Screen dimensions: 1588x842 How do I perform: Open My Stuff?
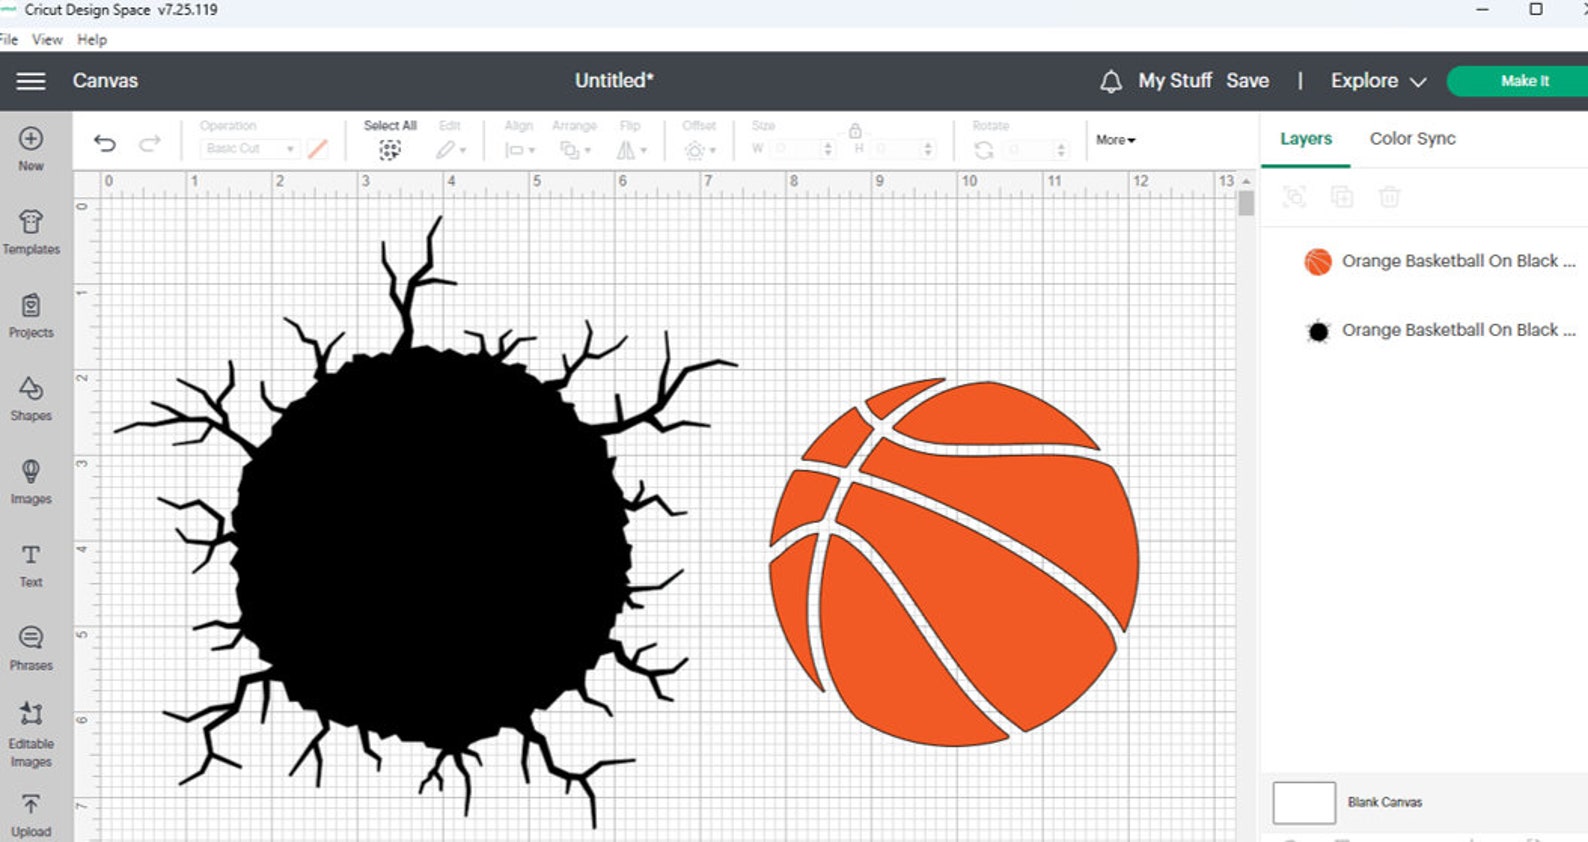tap(1175, 81)
